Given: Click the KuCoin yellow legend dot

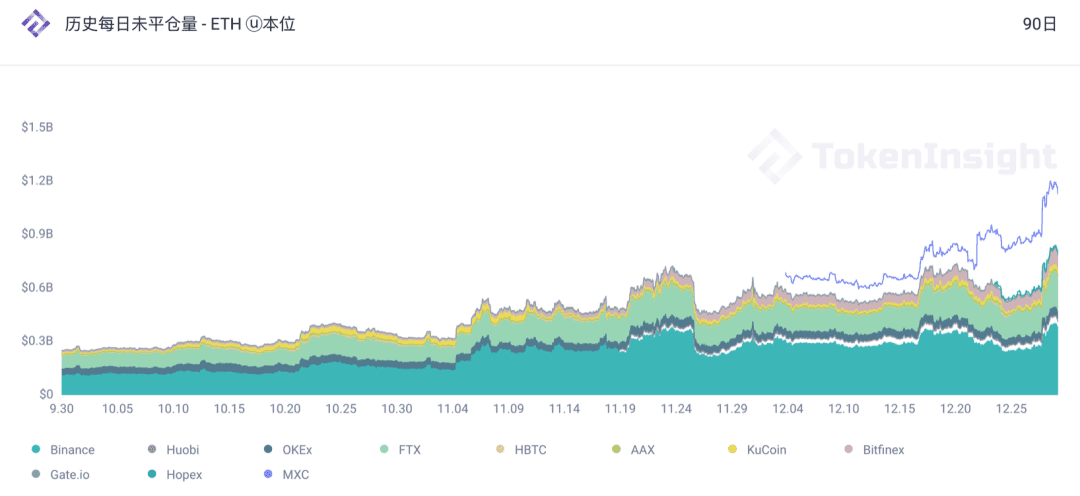Looking at the screenshot, I should coord(733,450).
